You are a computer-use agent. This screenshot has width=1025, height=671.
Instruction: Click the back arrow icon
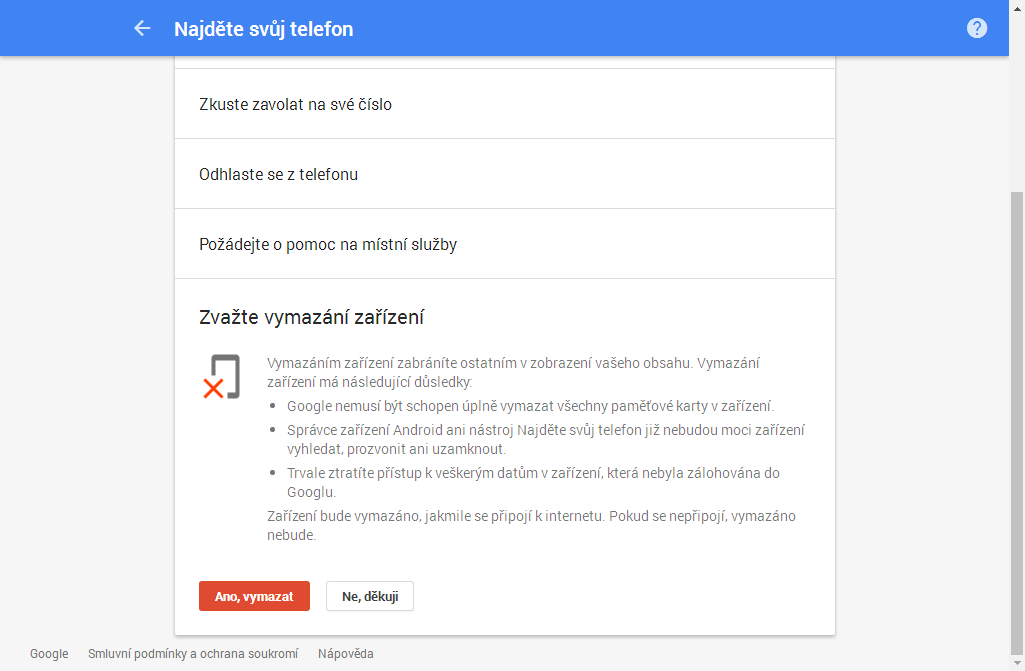[x=142, y=28]
